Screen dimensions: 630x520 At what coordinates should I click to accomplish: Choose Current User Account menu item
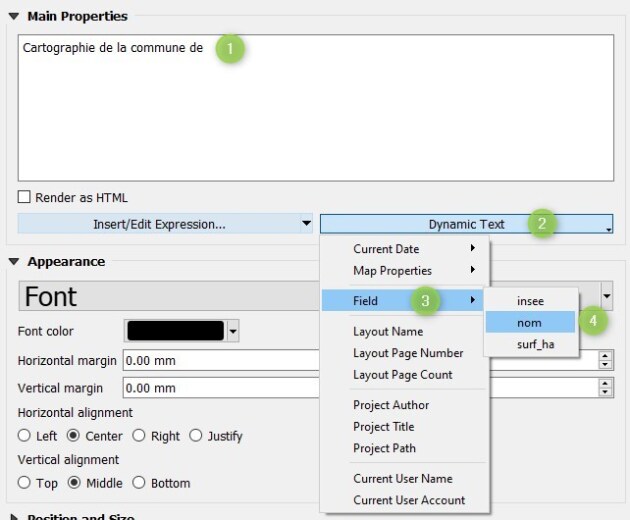[x=405, y=500]
